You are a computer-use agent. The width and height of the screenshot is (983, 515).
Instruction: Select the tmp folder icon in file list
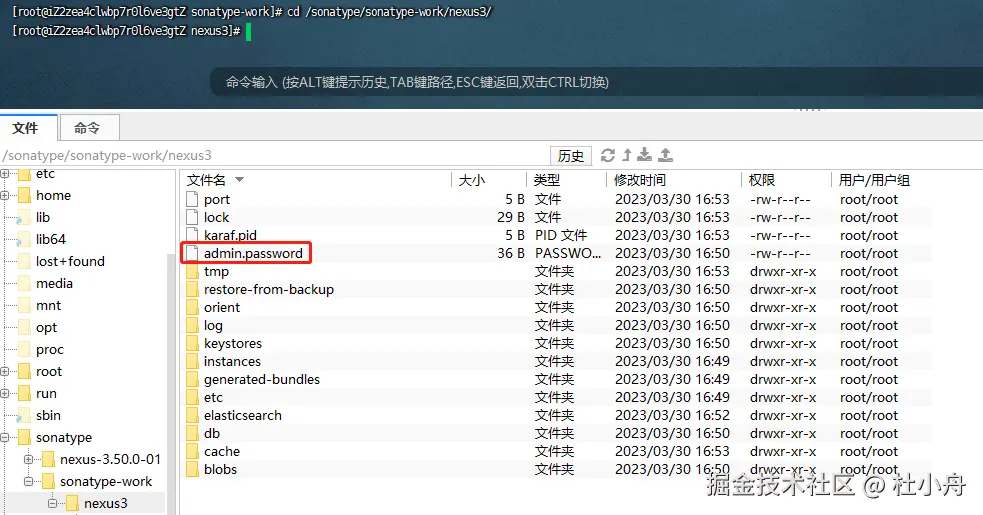192,271
